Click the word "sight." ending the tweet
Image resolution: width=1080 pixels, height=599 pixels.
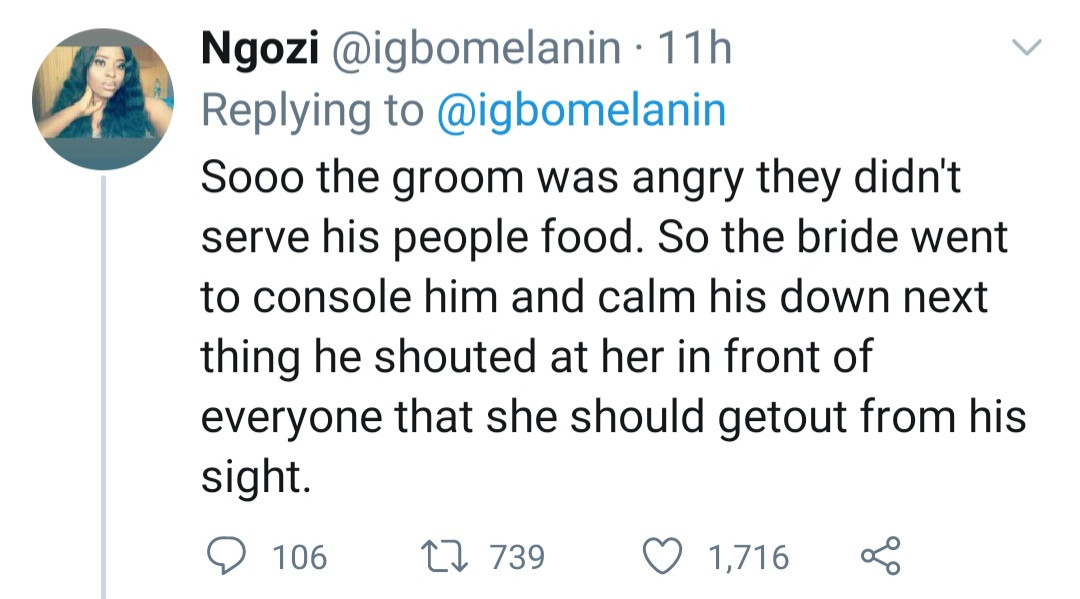coord(251,478)
